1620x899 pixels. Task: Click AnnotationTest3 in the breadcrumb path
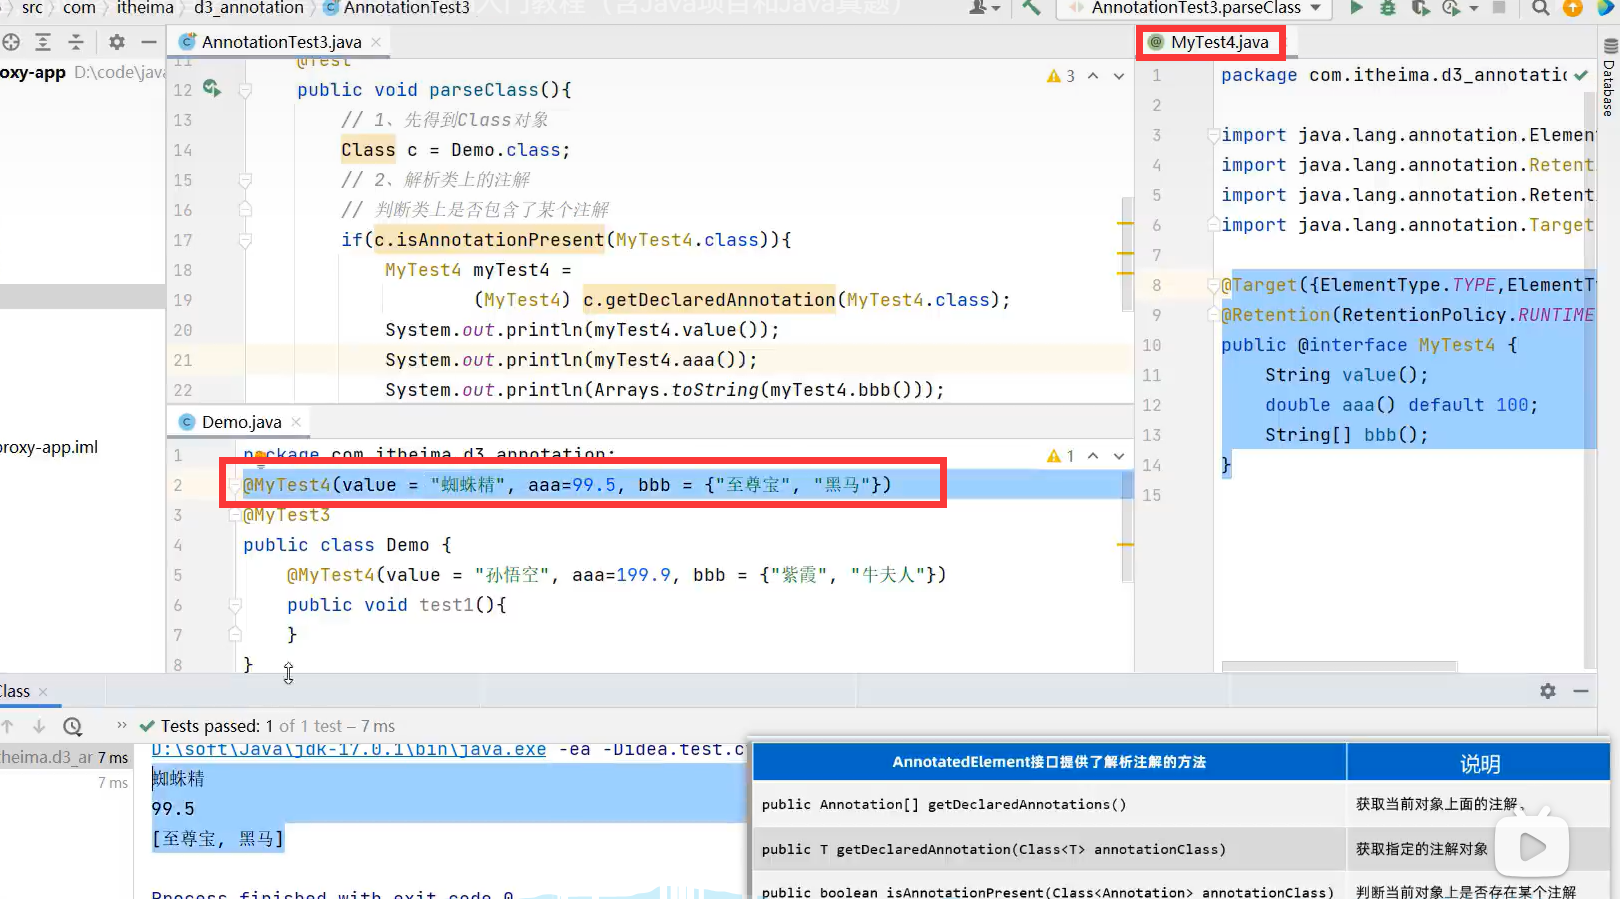[x=396, y=8]
